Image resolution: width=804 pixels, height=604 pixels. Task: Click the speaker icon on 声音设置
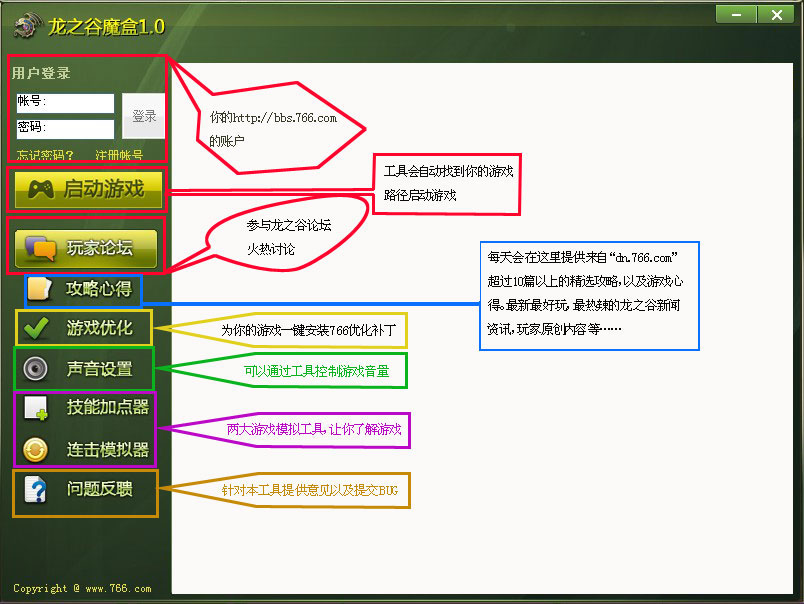tap(32, 369)
